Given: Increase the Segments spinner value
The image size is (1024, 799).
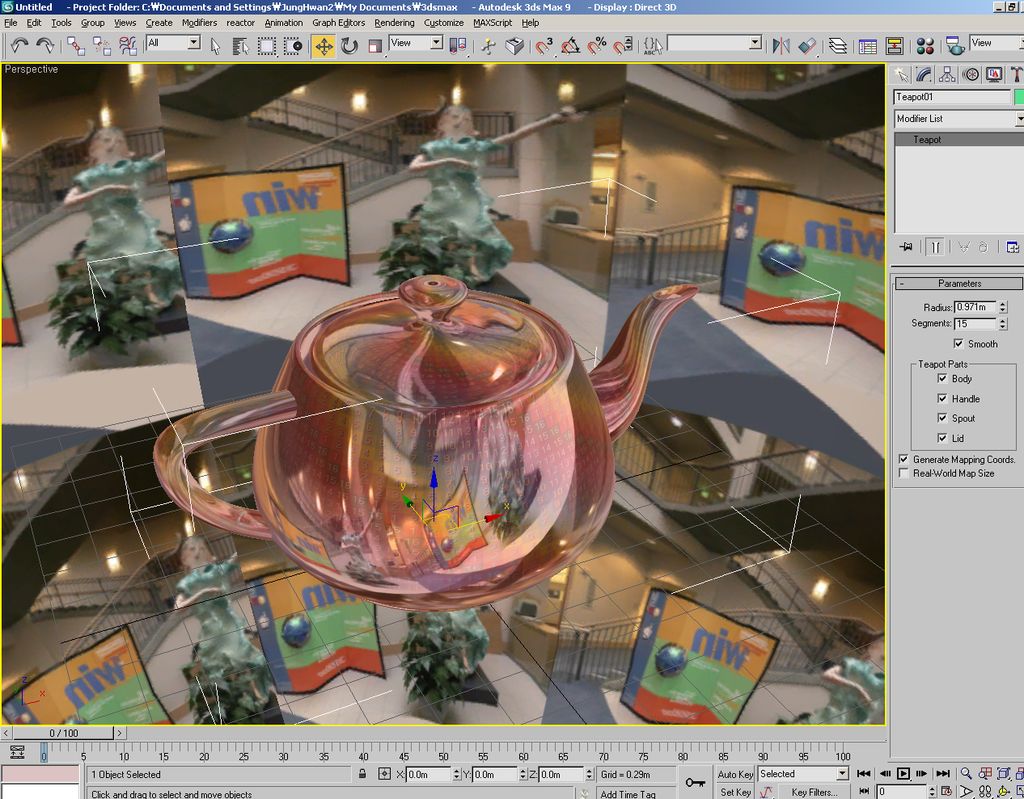Looking at the screenshot, I should click(1003, 320).
